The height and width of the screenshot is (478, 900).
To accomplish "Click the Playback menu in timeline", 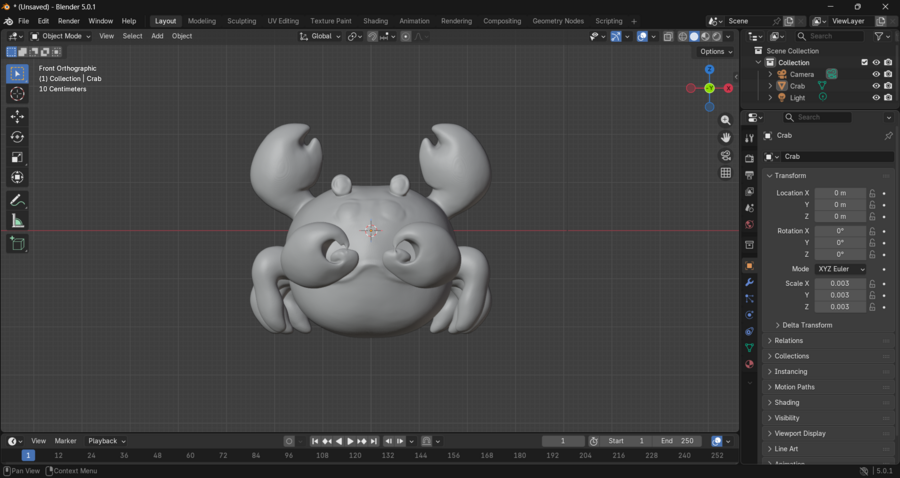I will point(106,441).
